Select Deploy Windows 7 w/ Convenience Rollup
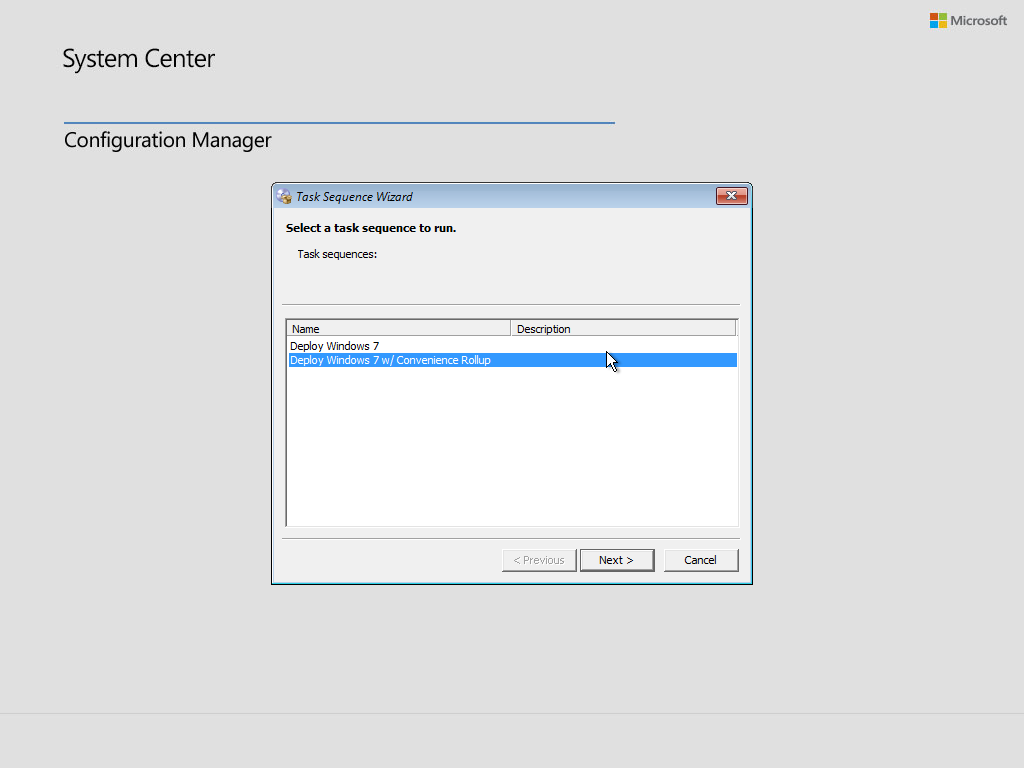1024x768 pixels. point(513,360)
